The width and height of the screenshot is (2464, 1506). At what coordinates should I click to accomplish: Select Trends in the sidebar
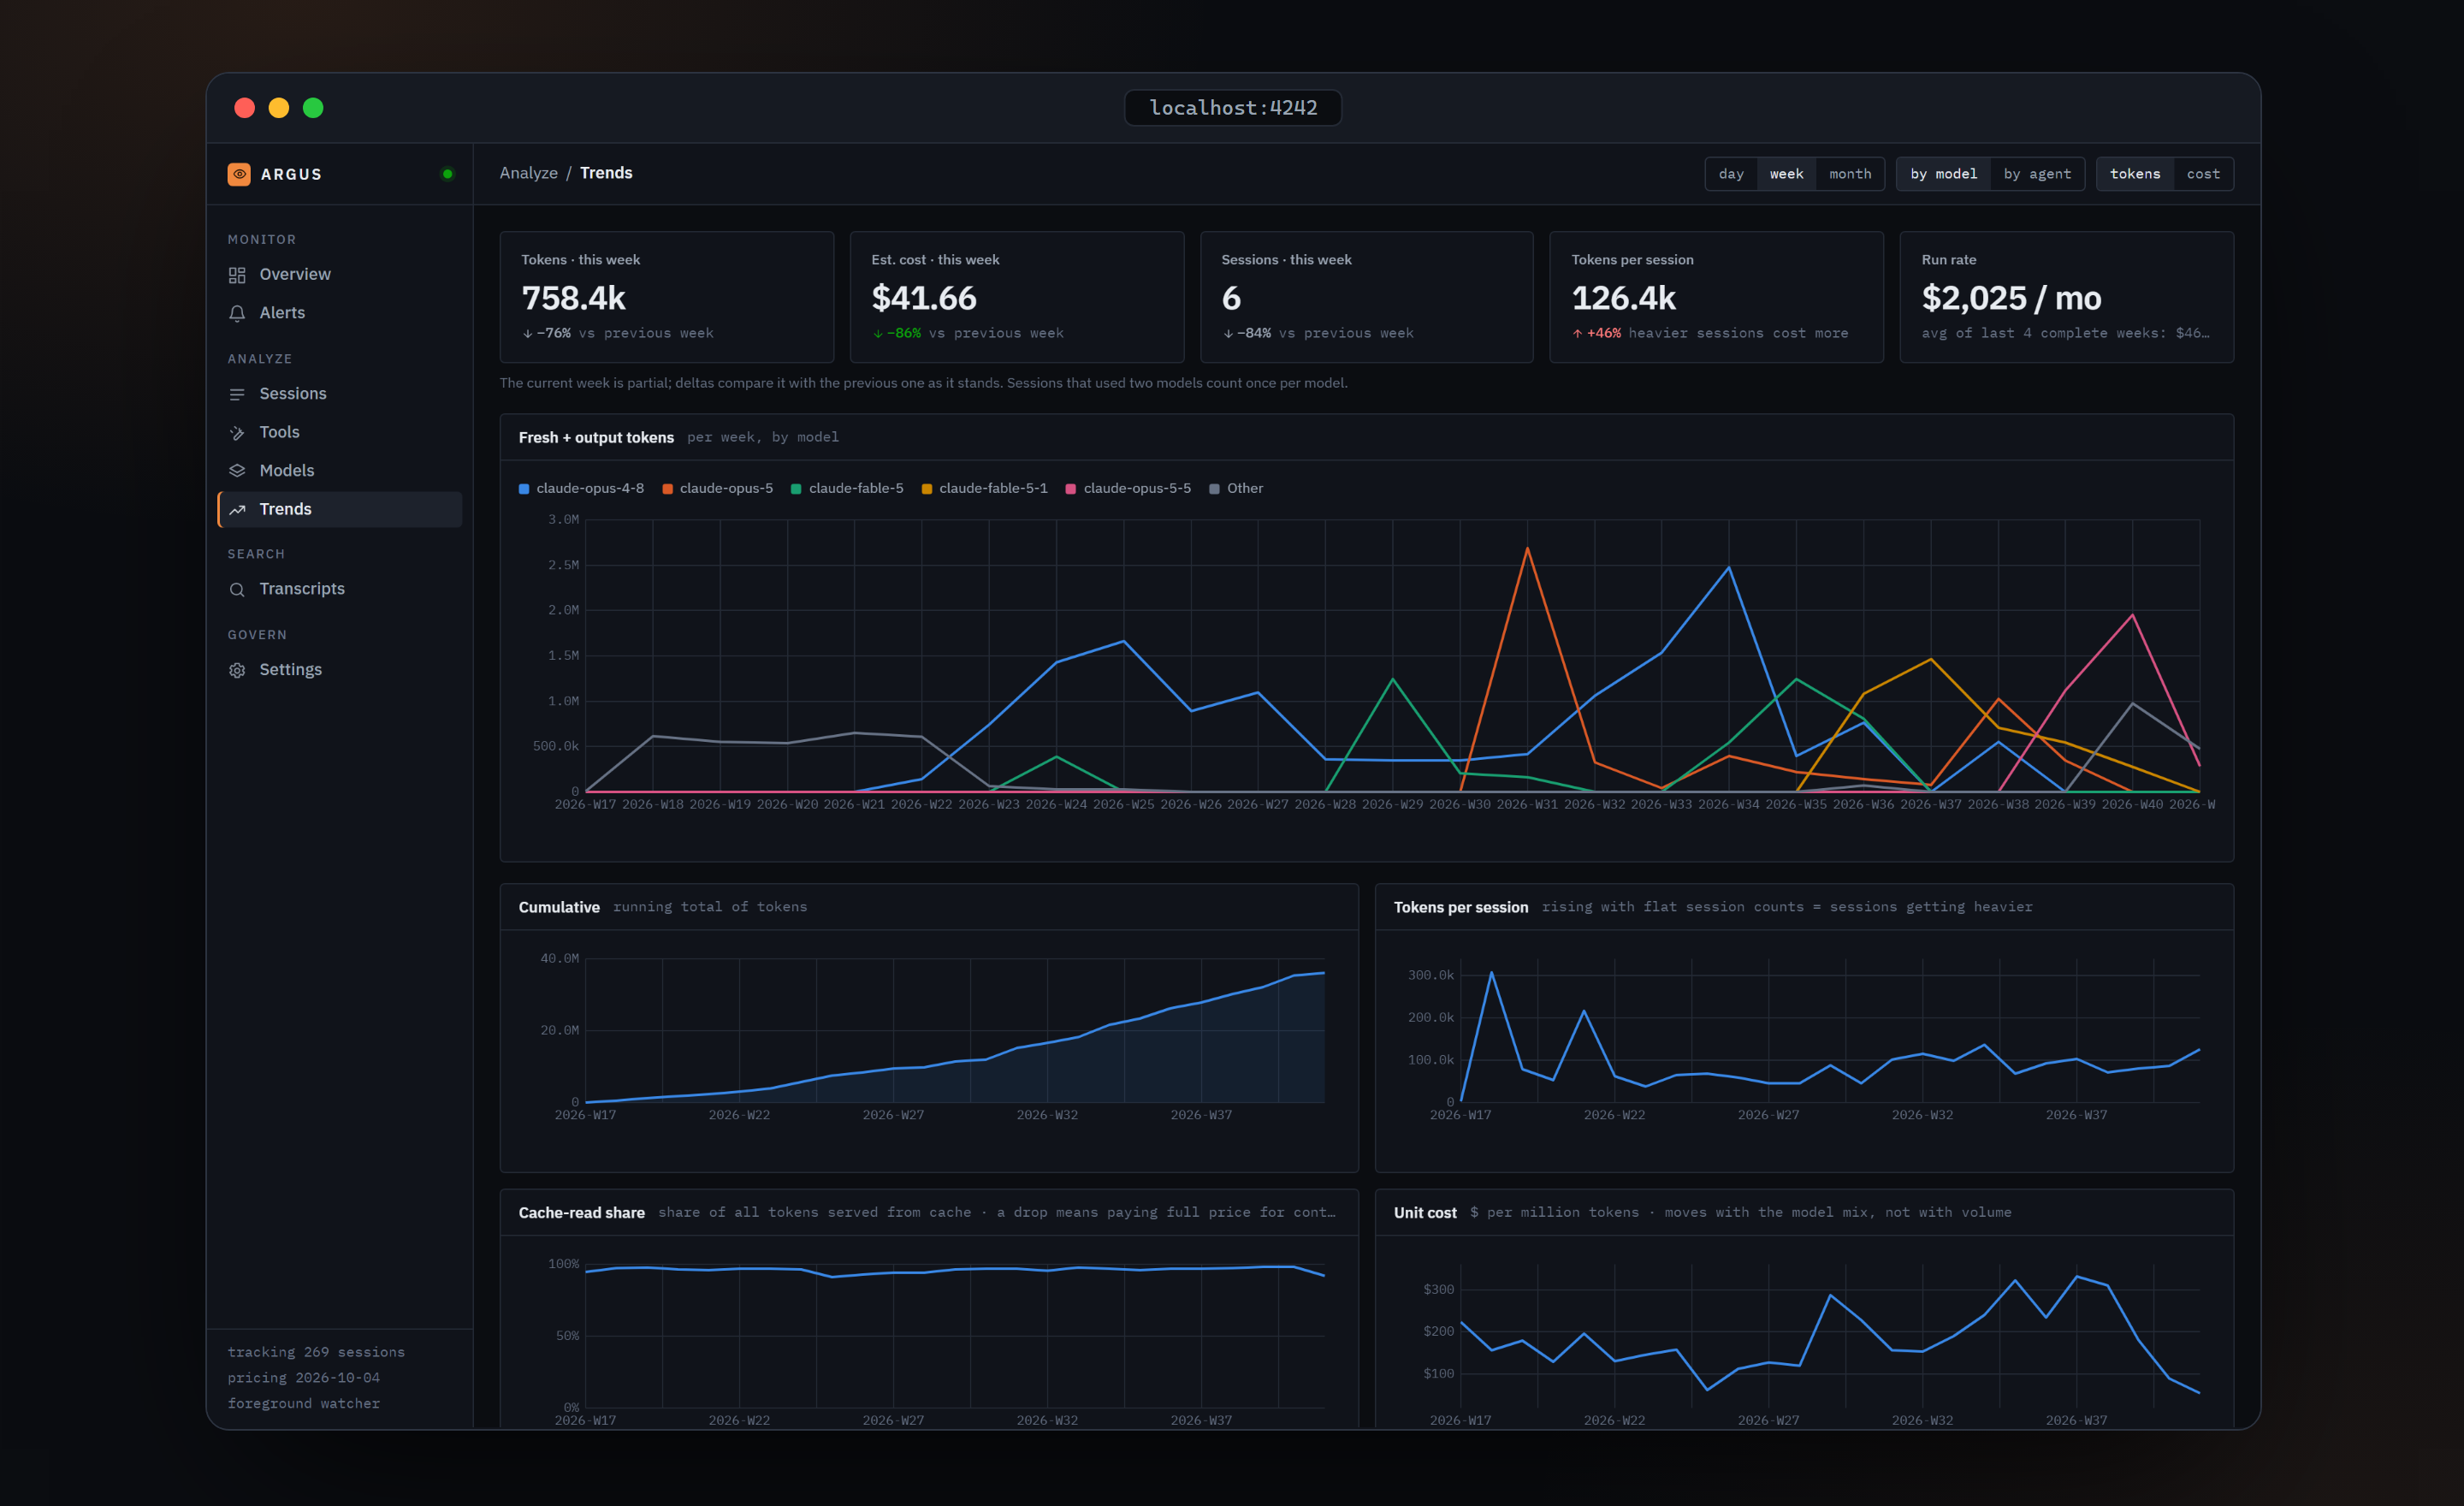pos(339,509)
